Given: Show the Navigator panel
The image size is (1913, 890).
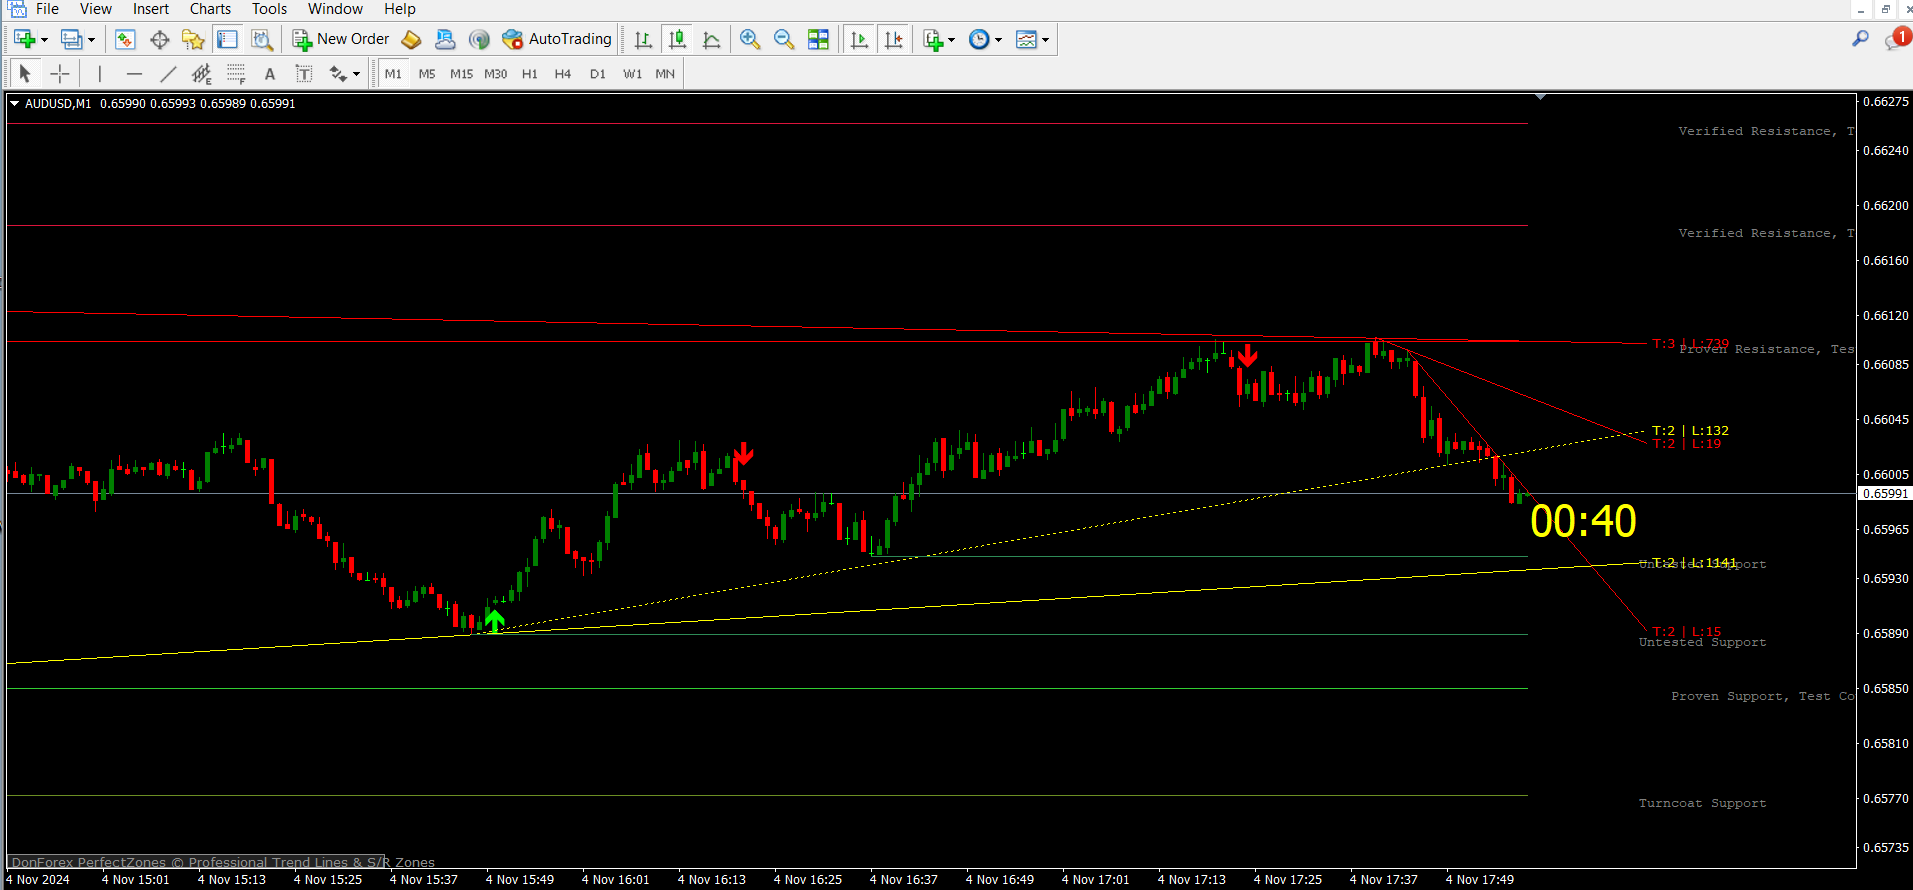Looking at the screenshot, I should tap(193, 39).
